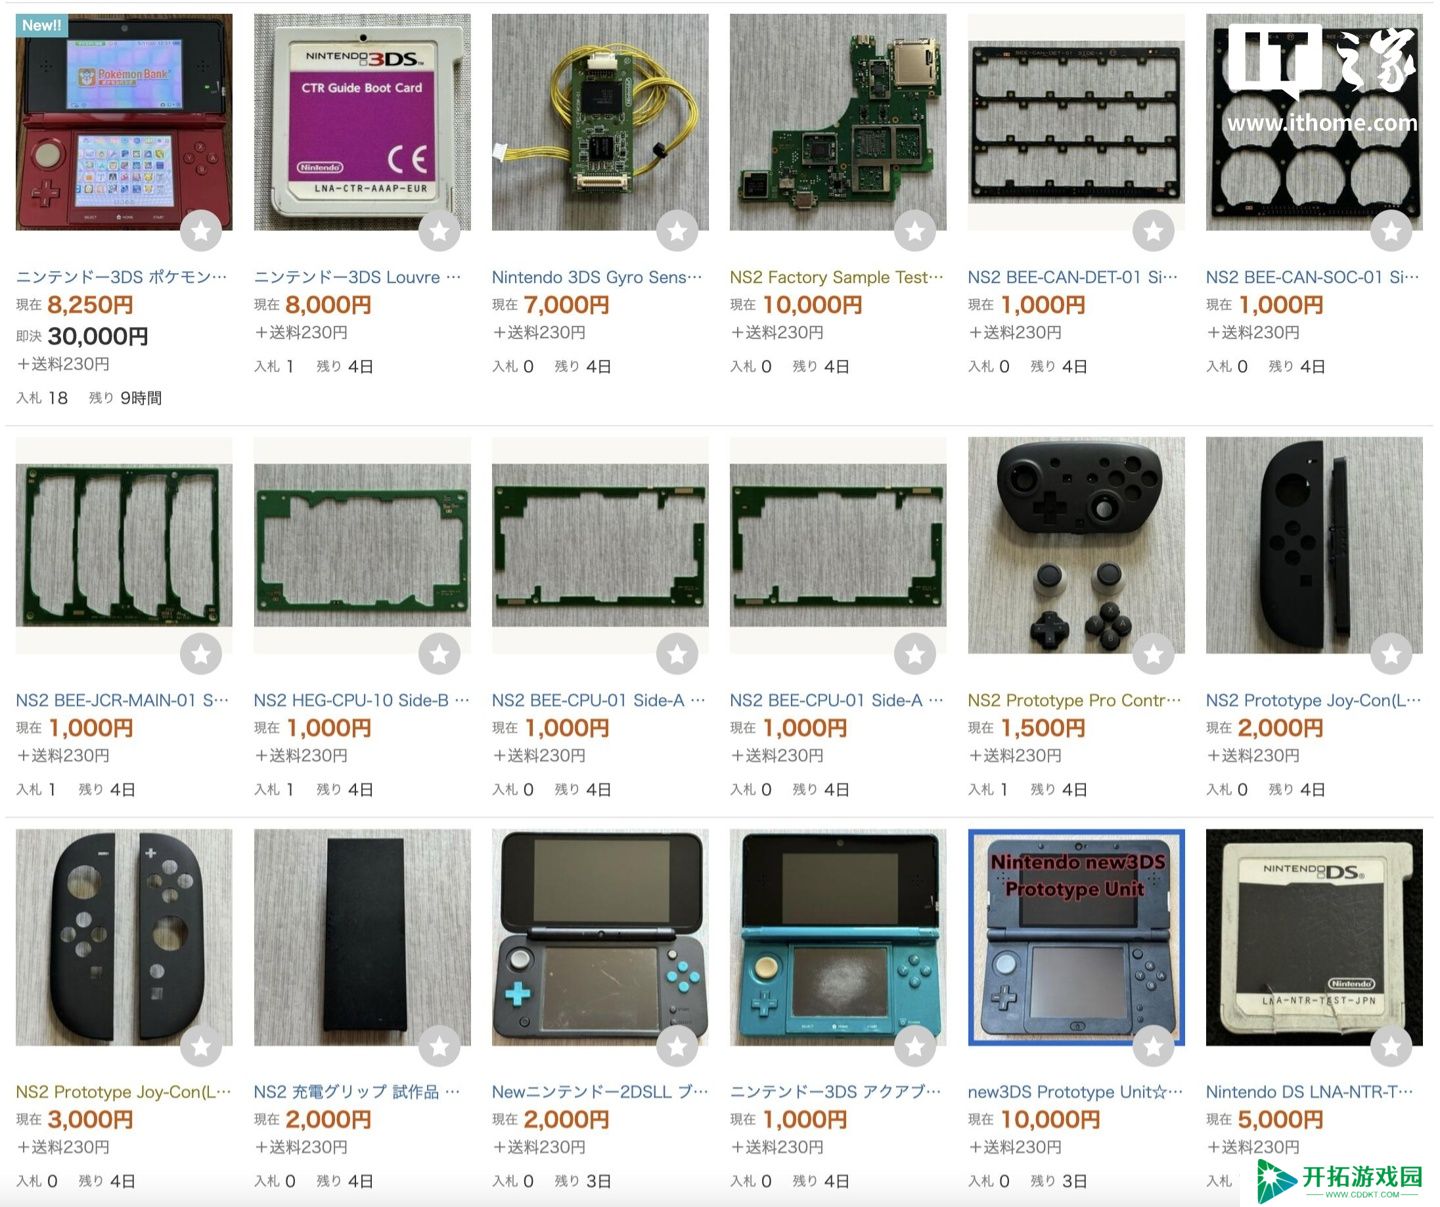Screen dimensions: 1440x1207
Task: Star the New 2DS LL listing
Action: (677, 1046)
